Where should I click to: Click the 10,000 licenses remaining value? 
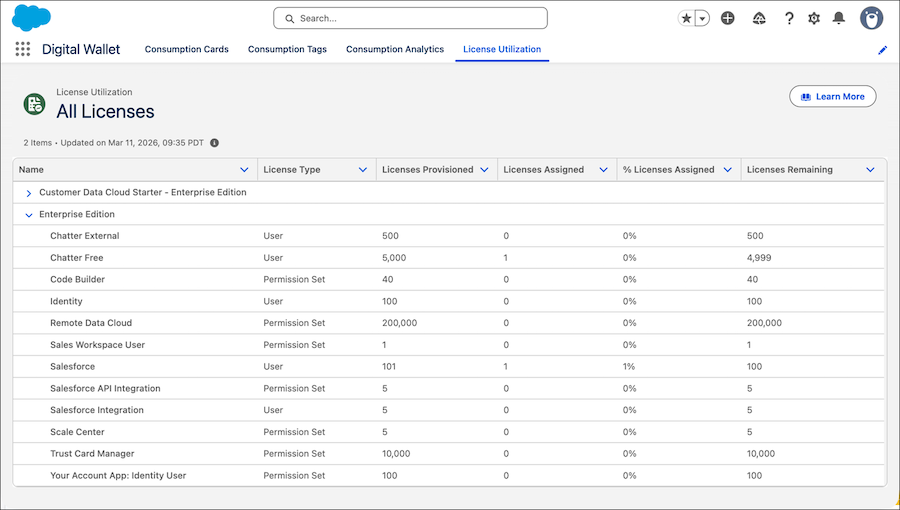(761, 454)
